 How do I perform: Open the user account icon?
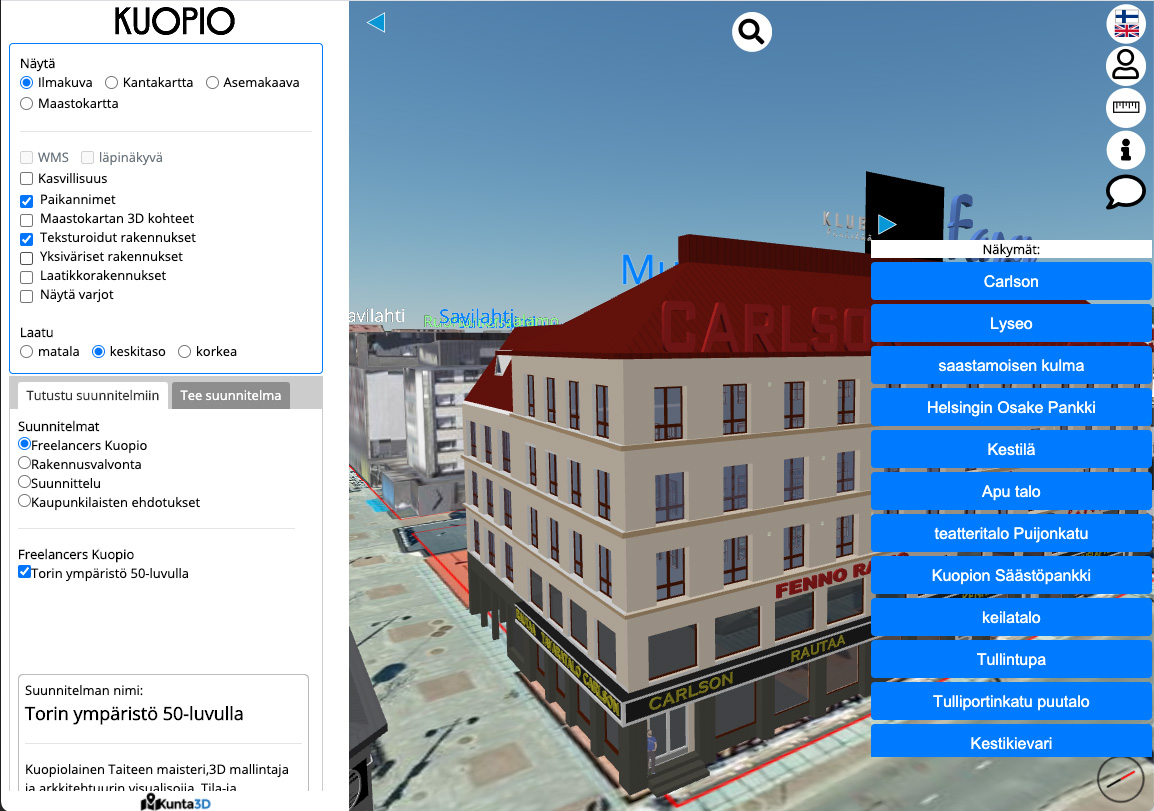pos(1125,65)
